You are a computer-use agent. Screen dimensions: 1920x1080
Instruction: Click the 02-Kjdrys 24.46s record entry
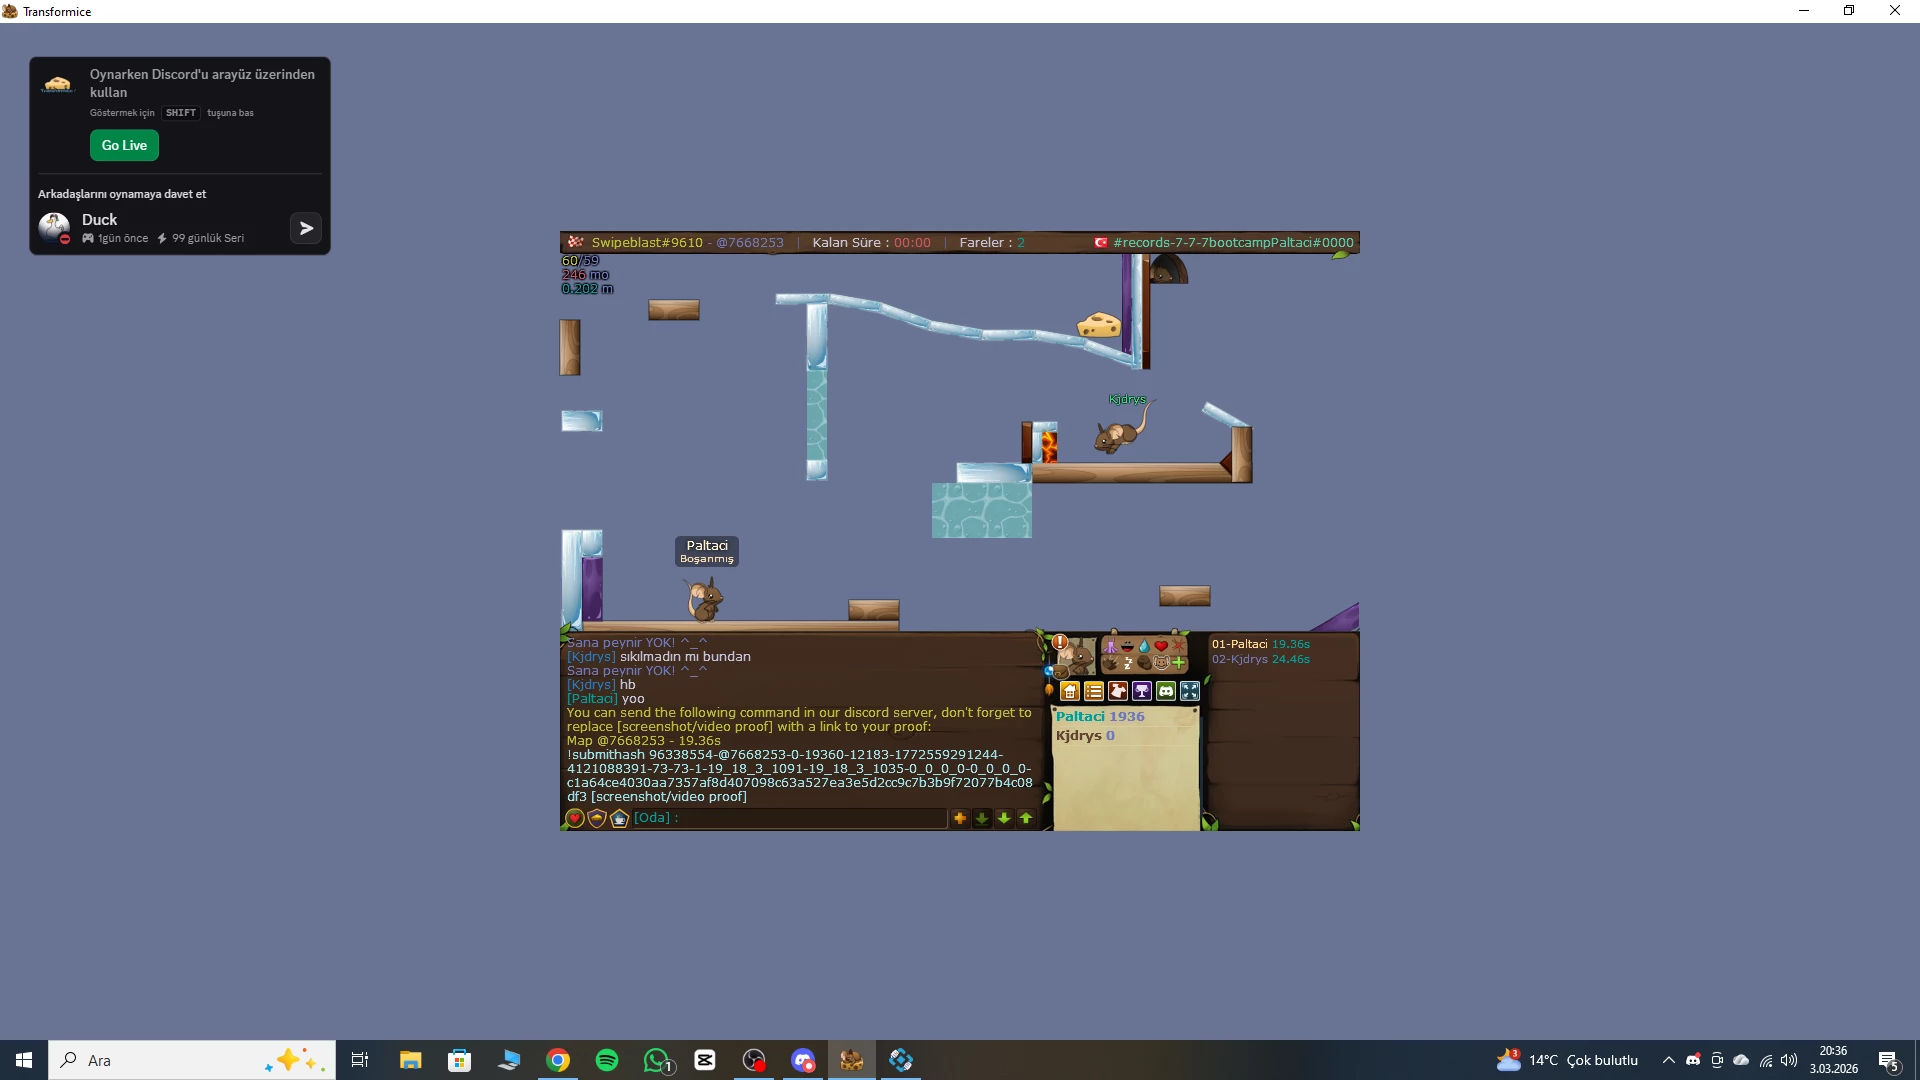click(1261, 660)
